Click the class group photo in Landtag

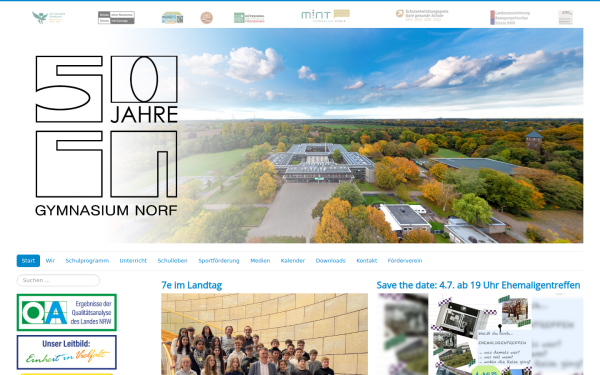click(x=264, y=334)
